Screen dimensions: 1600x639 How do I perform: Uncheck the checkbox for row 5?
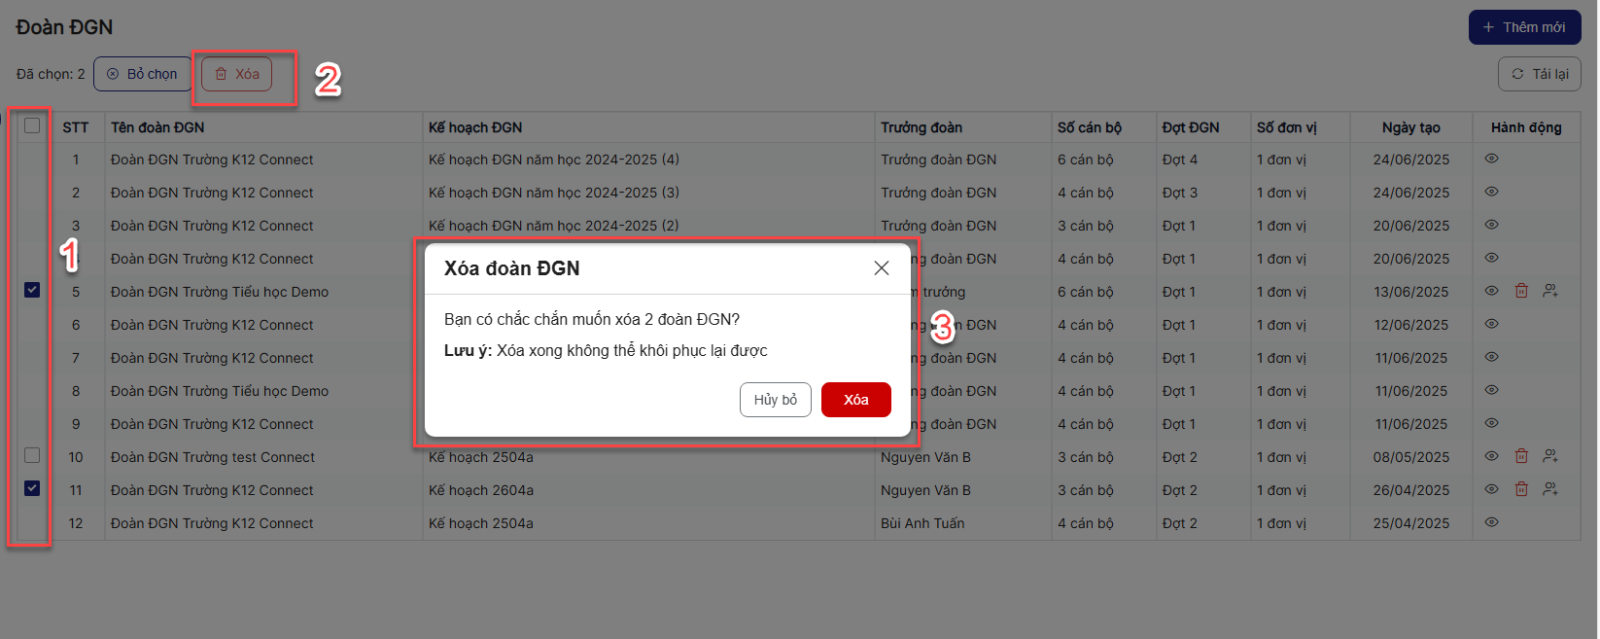click(32, 290)
